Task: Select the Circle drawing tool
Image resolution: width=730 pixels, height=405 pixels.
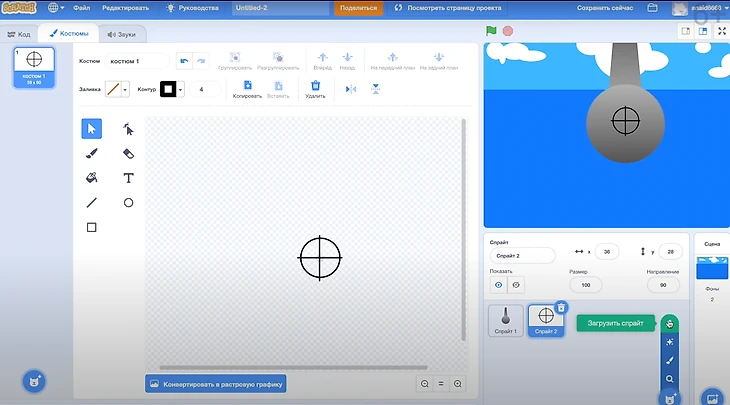Action: click(x=128, y=203)
